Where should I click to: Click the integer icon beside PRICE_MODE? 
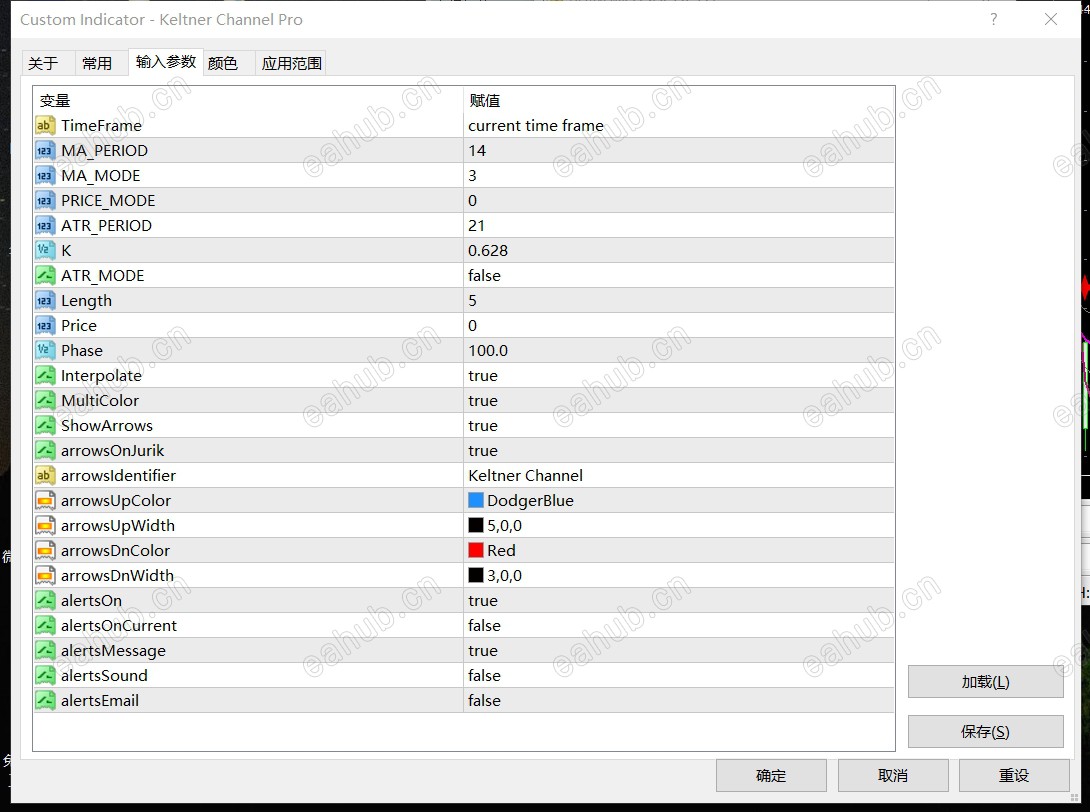[44, 200]
